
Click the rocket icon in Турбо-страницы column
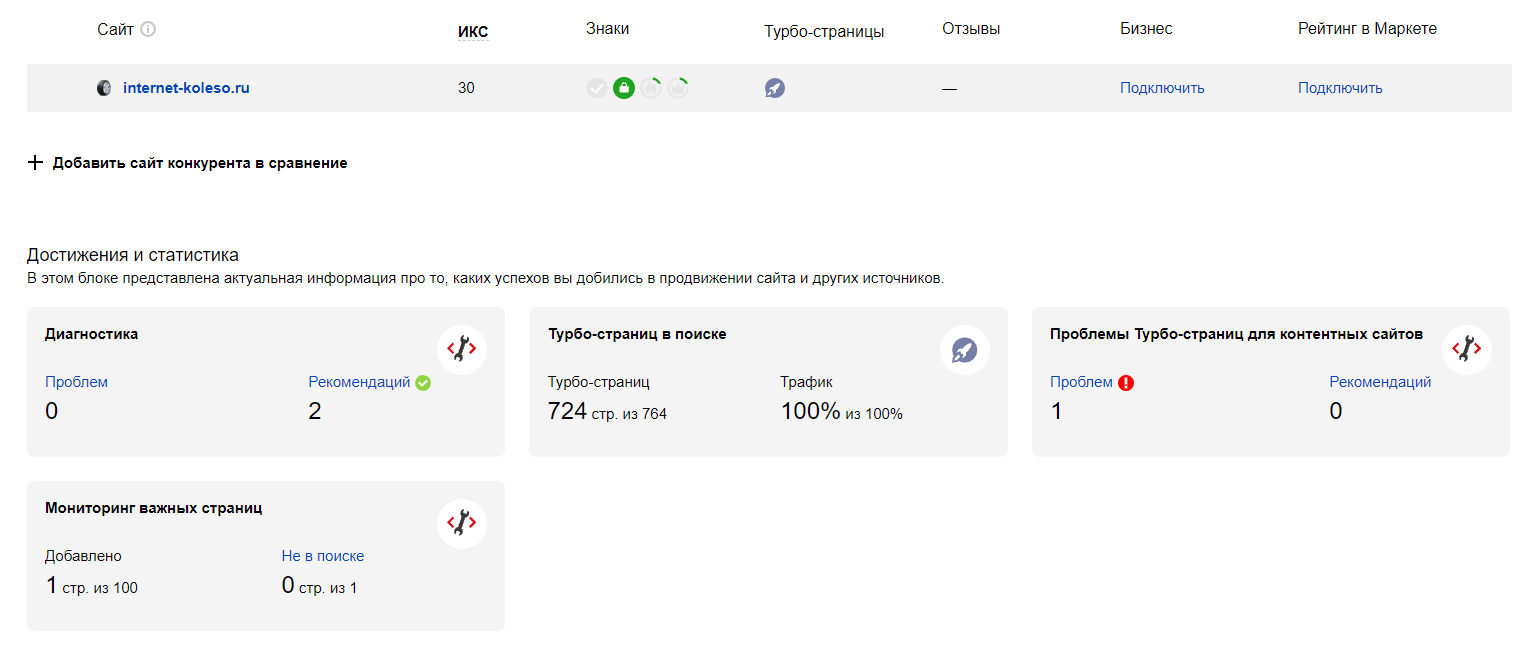point(774,88)
